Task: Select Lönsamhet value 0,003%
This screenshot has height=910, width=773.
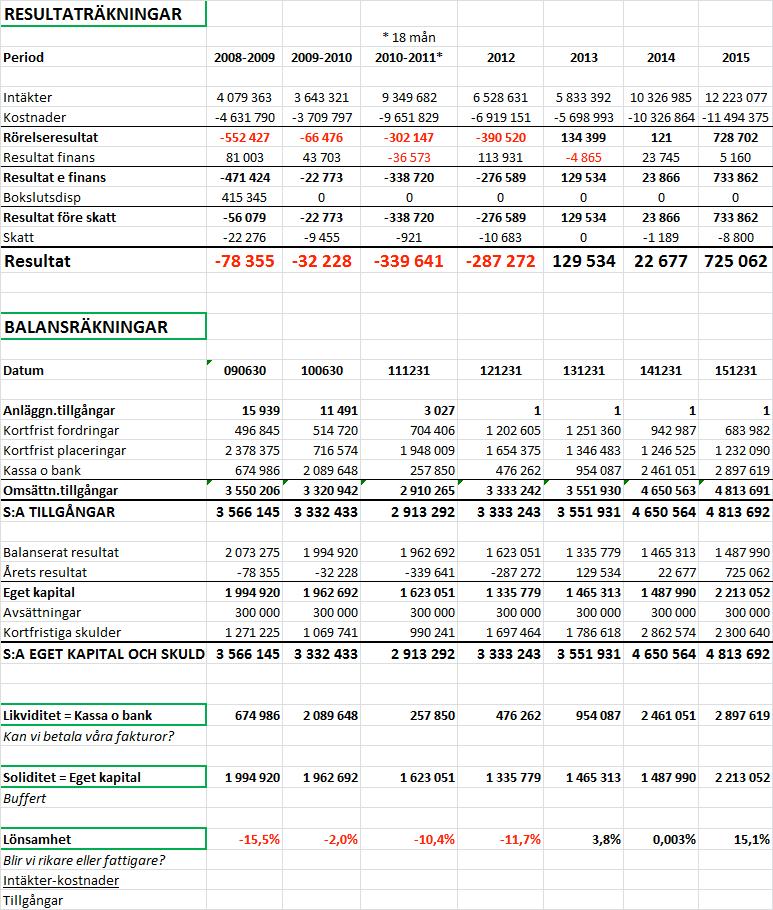Action: point(674,840)
